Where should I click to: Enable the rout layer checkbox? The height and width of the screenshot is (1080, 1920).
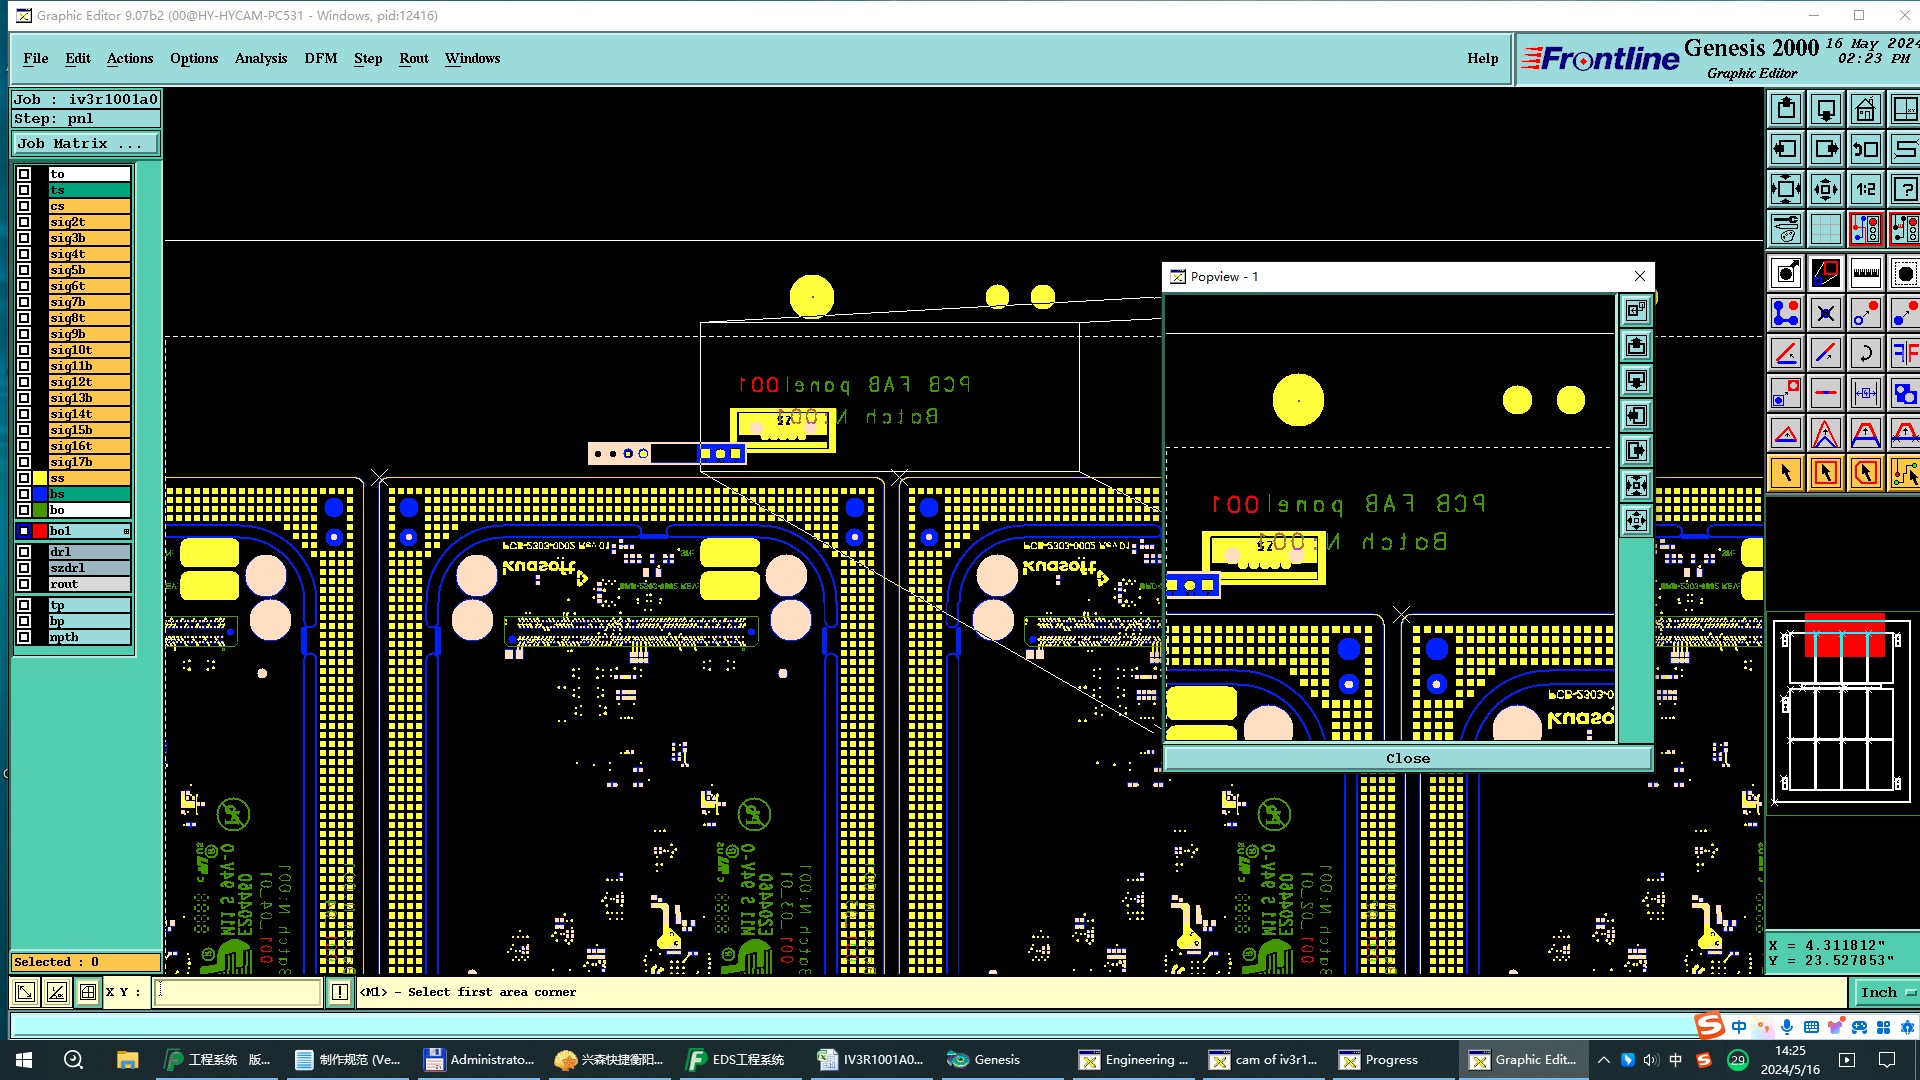point(24,584)
